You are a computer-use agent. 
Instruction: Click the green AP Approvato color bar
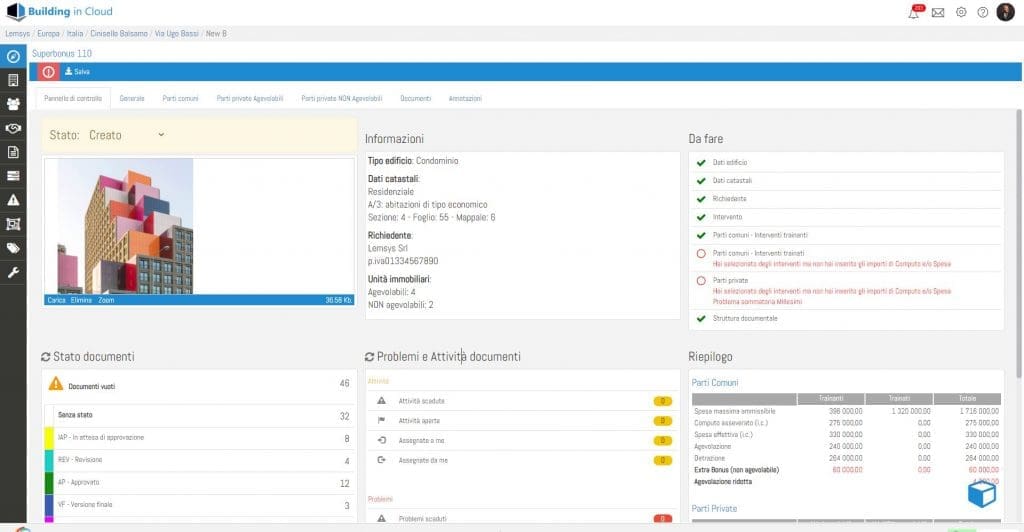[48, 482]
